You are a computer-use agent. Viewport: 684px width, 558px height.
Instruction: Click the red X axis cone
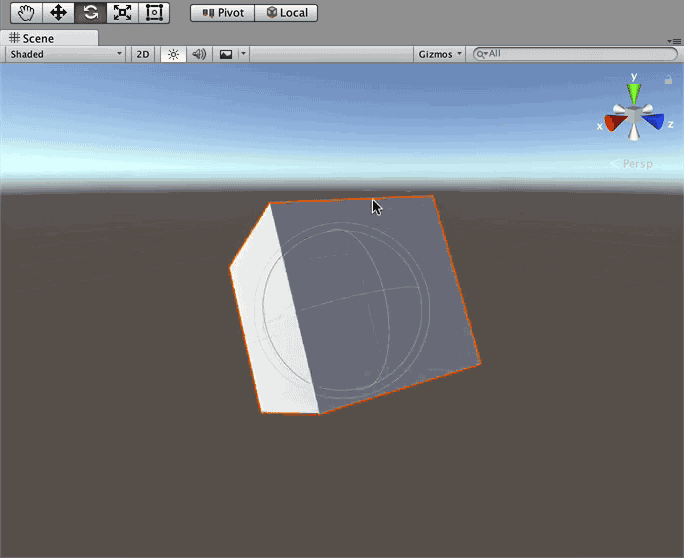[615, 123]
